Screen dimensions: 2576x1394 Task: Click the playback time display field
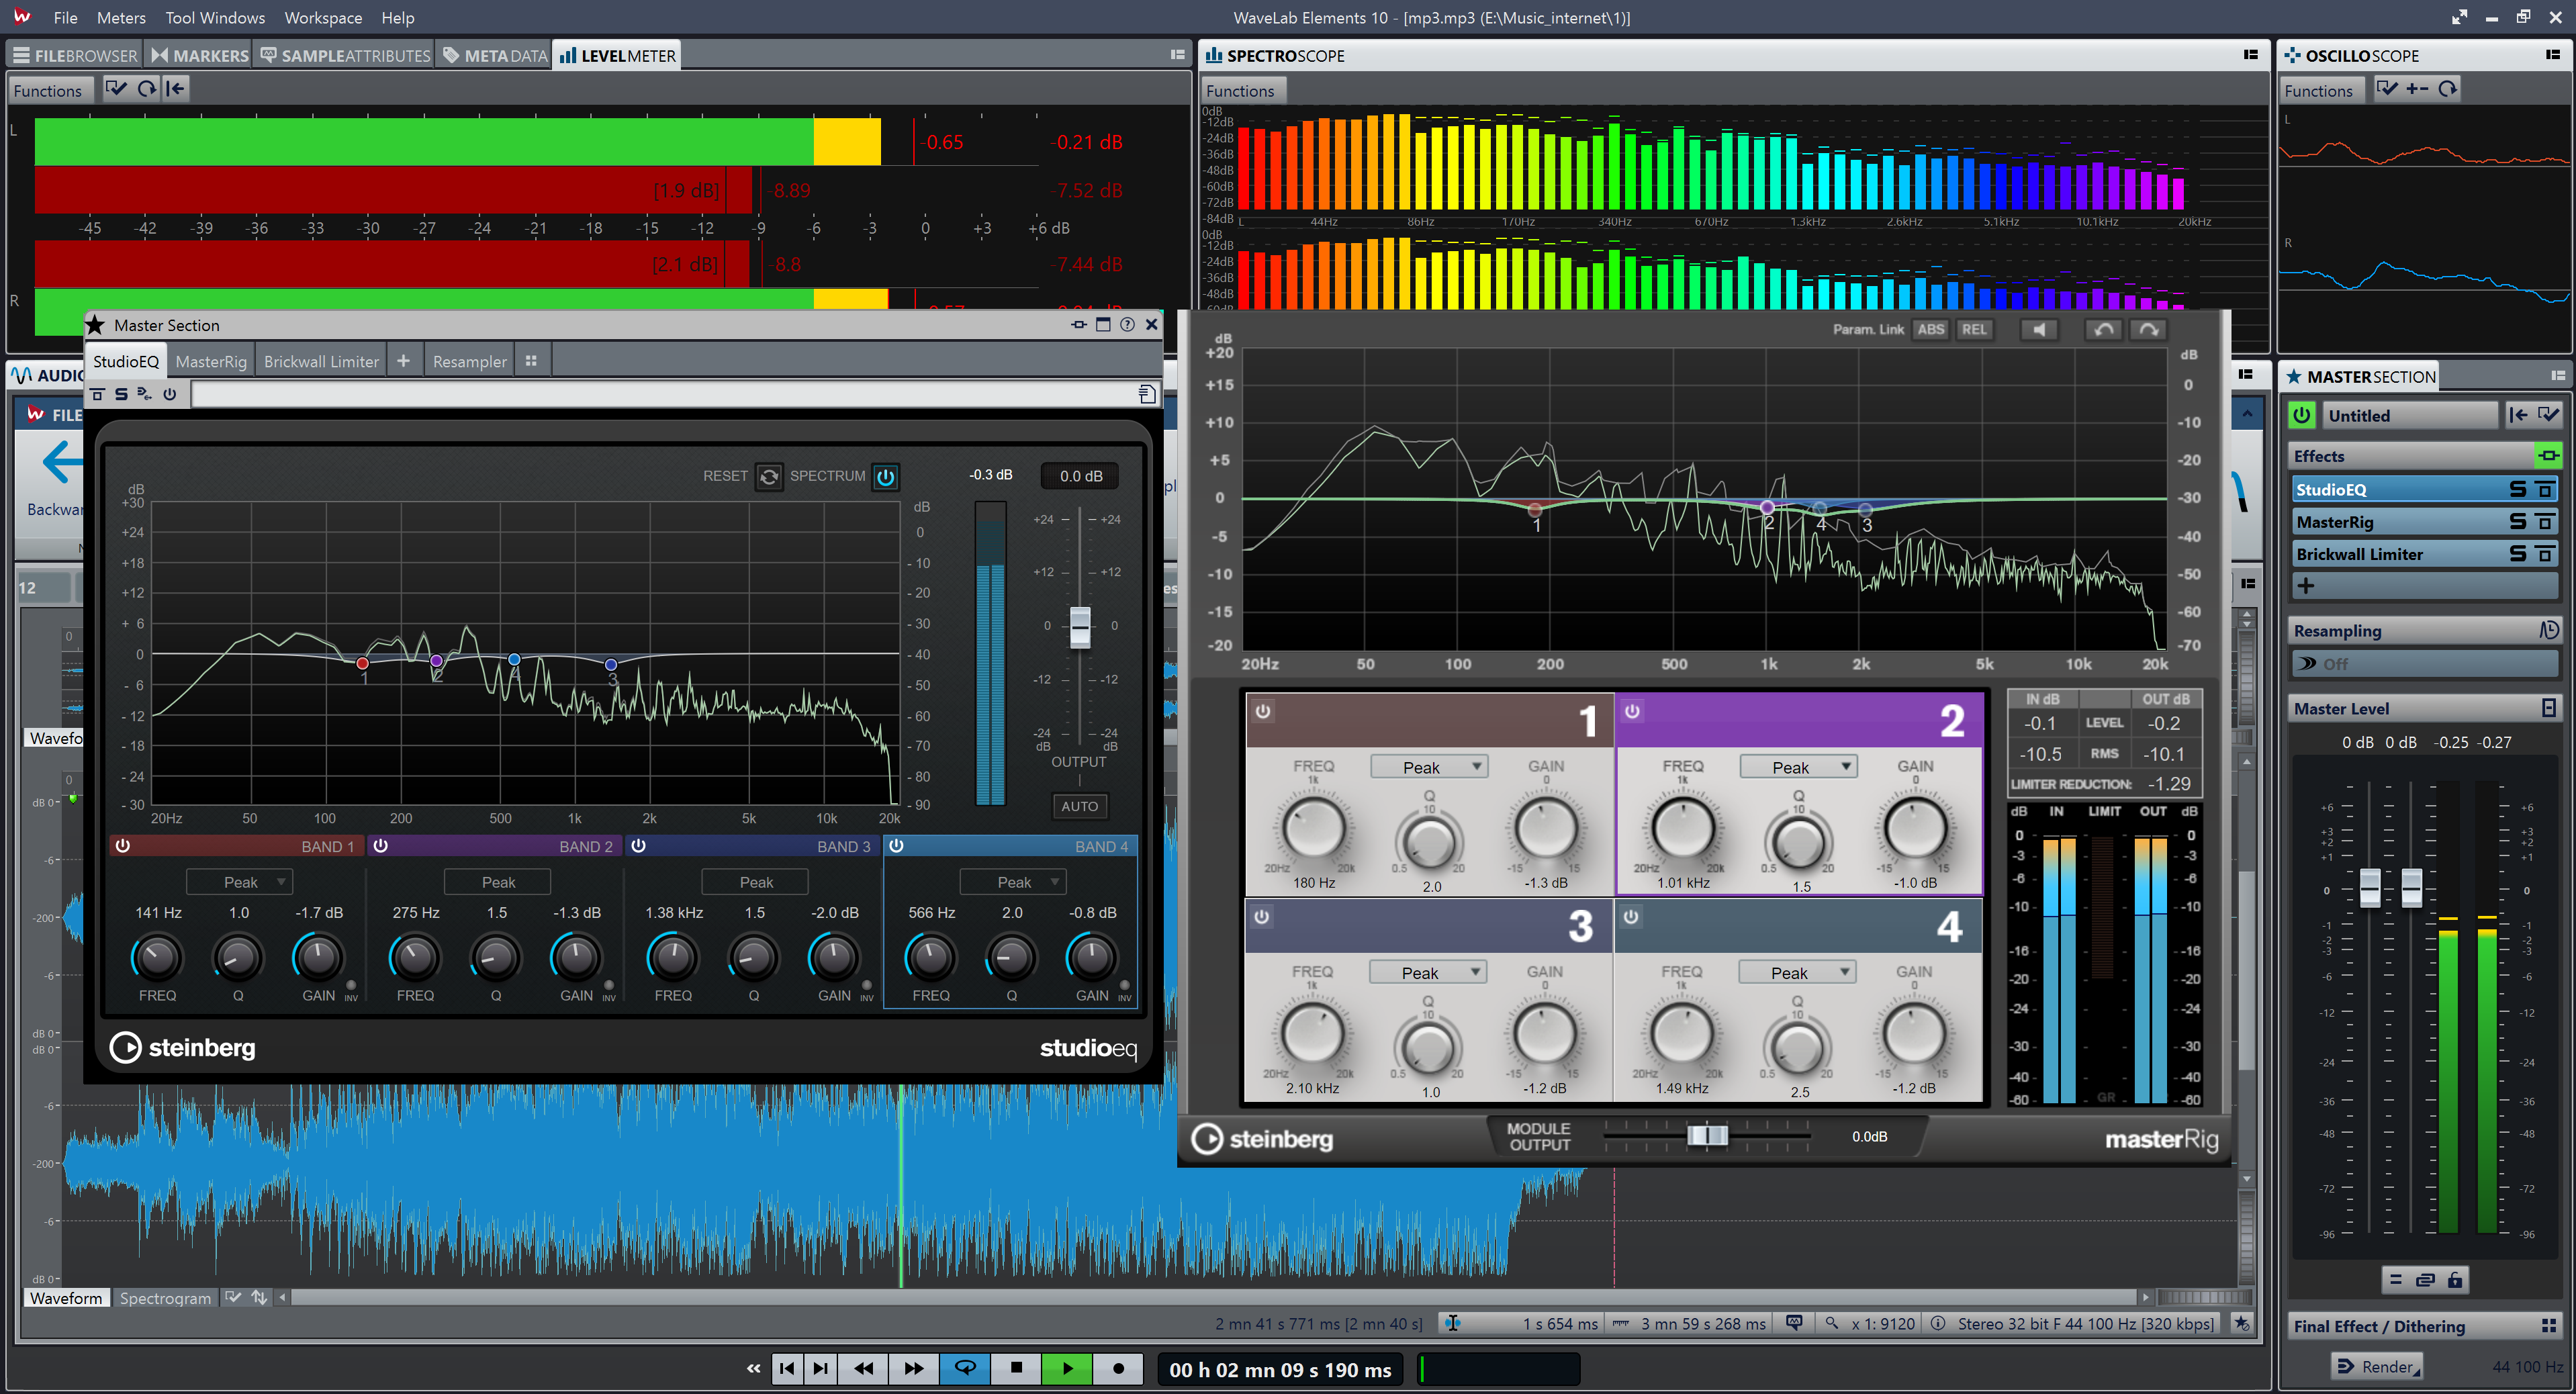coord(1280,1369)
